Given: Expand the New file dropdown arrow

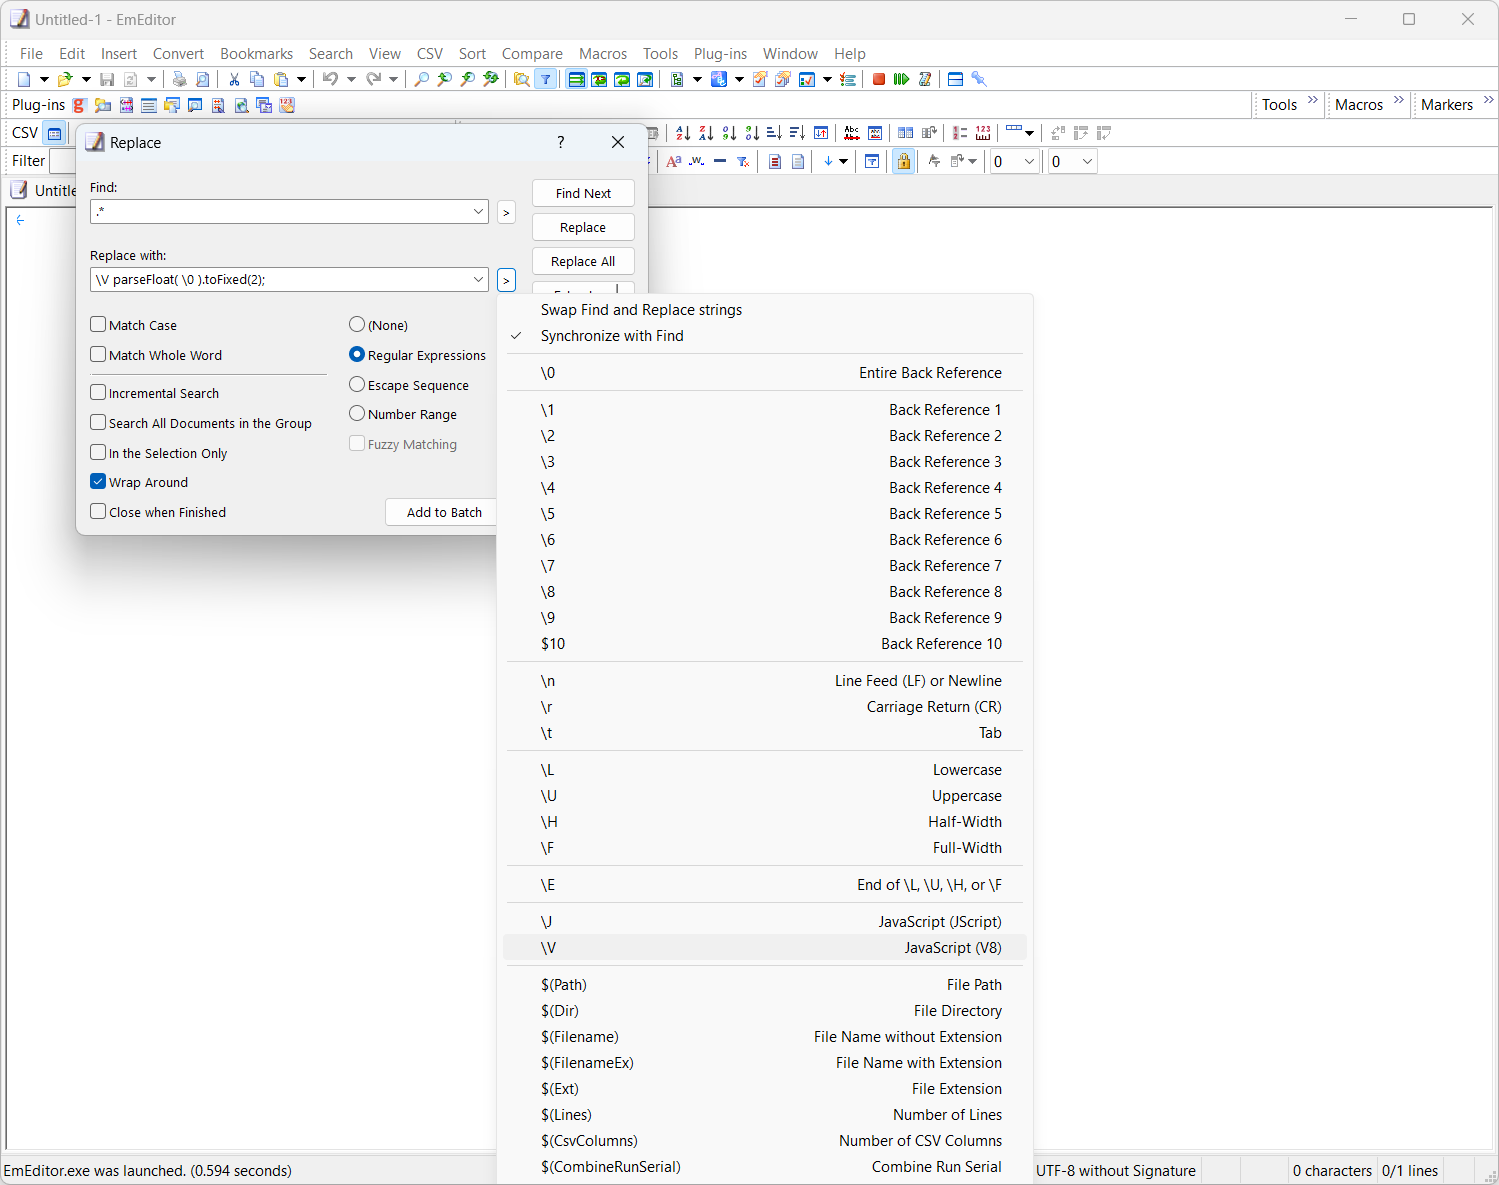Looking at the screenshot, I should 44,79.
